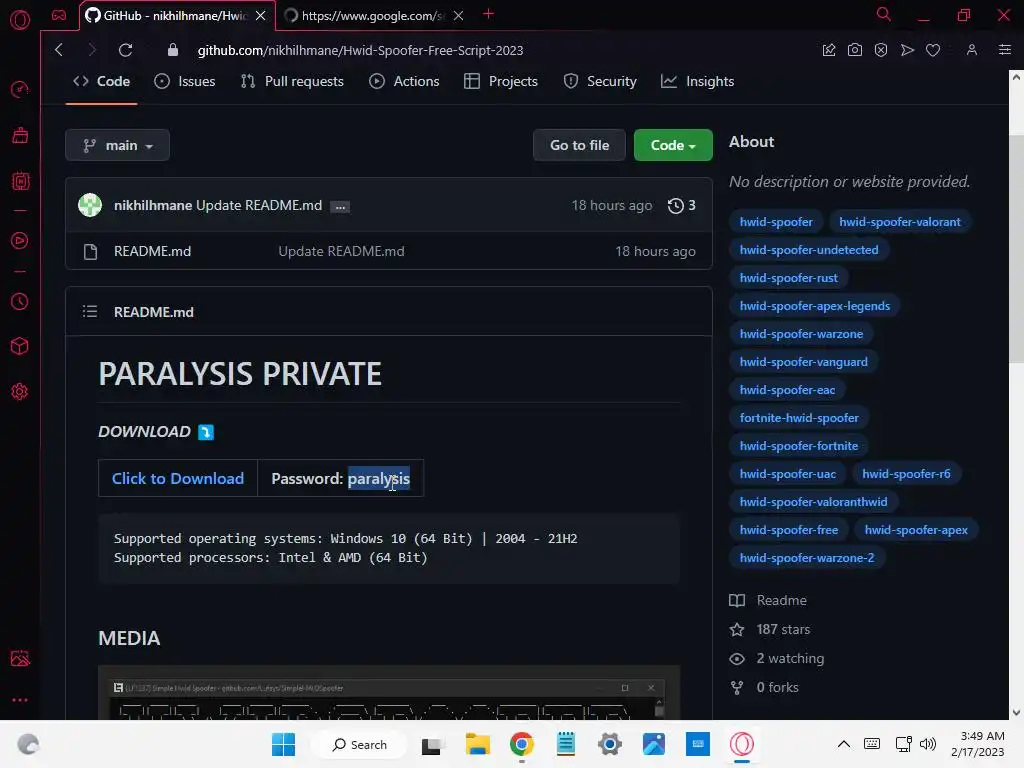View the 0 forks link

point(764,687)
